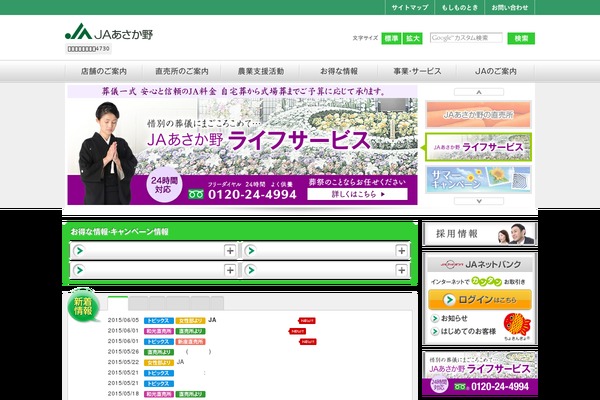Click the 2015/05/26 news date
Screen dimensions: 600x400
[x=123, y=351]
